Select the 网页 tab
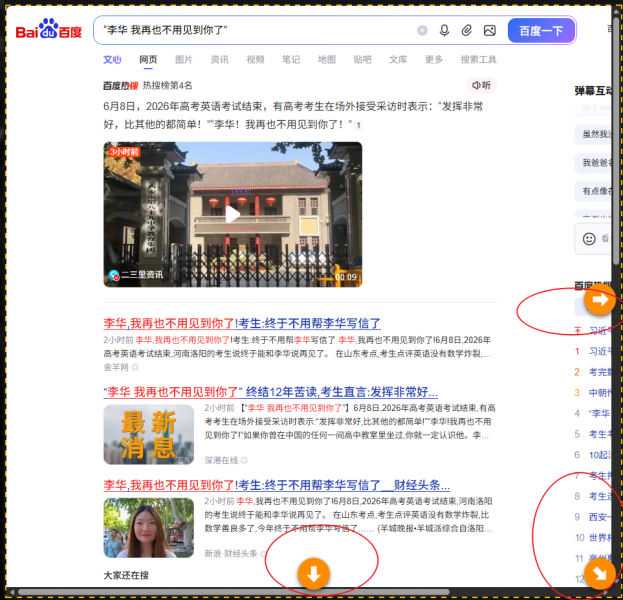623x600 pixels. (x=148, y=60)
